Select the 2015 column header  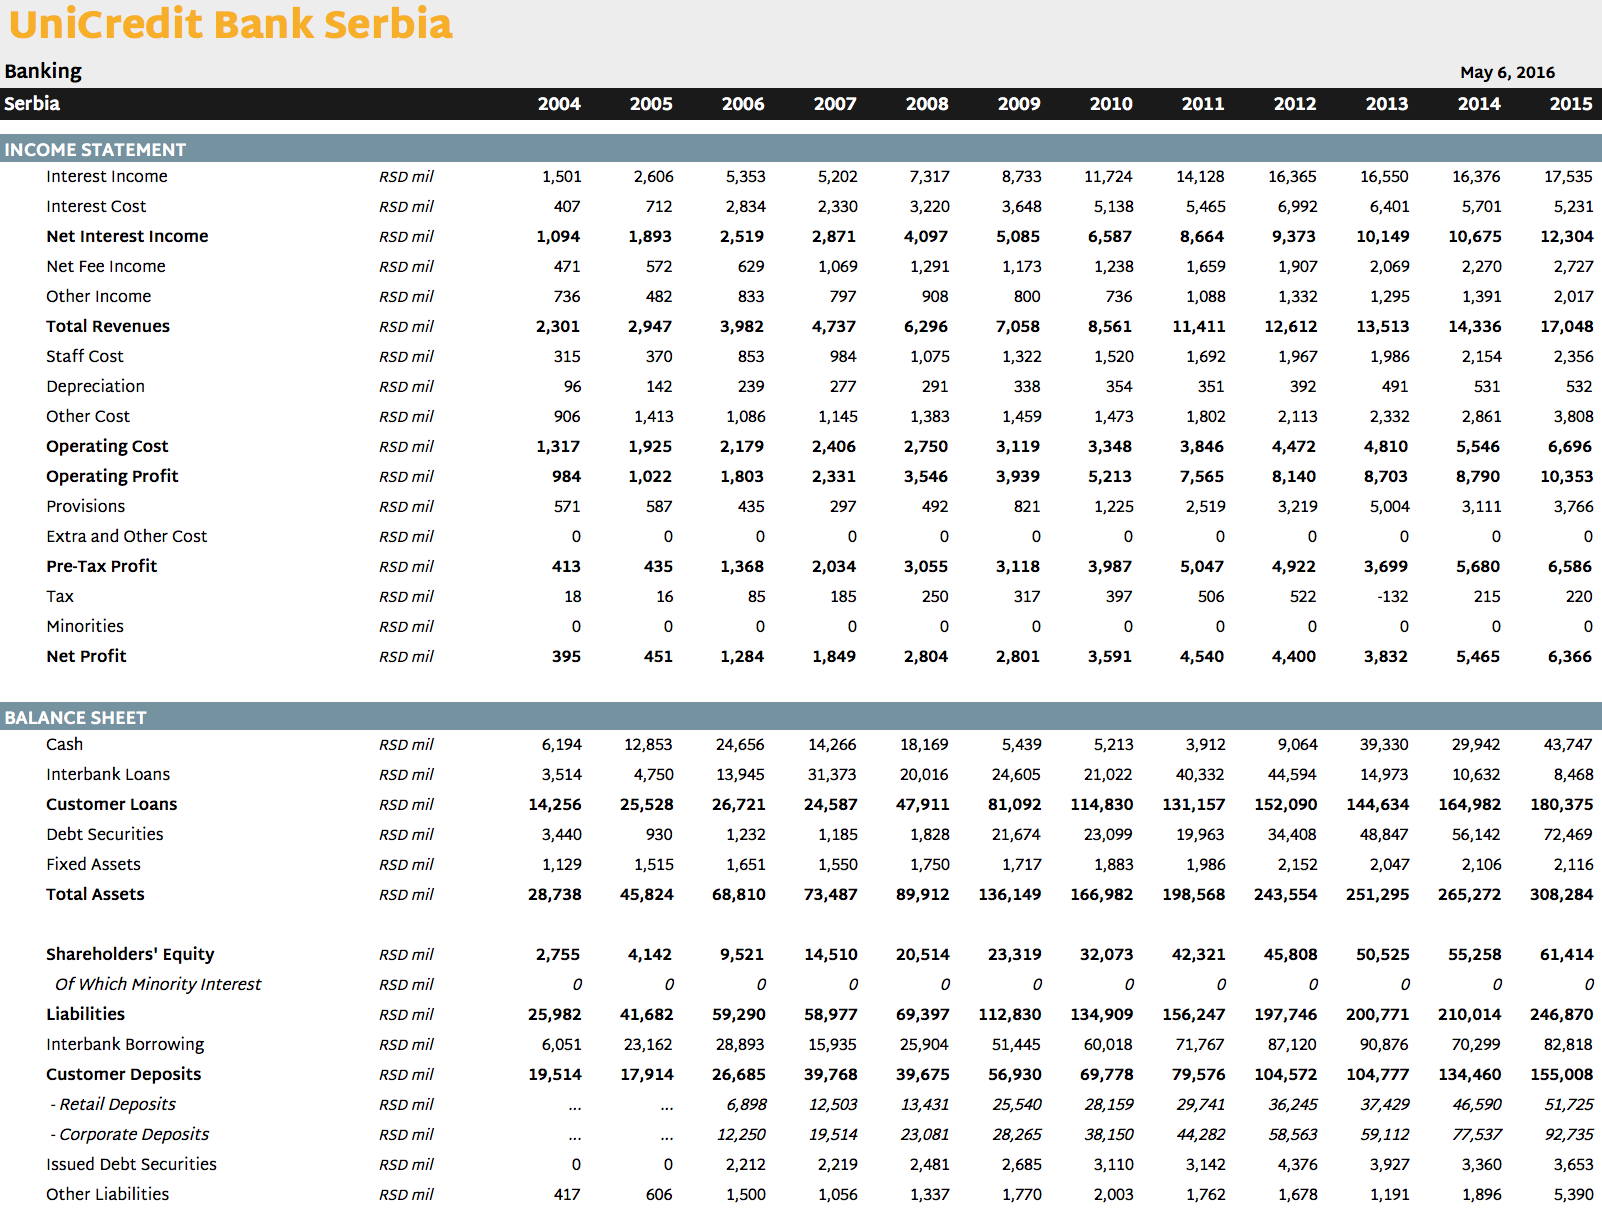(1571, 104)
